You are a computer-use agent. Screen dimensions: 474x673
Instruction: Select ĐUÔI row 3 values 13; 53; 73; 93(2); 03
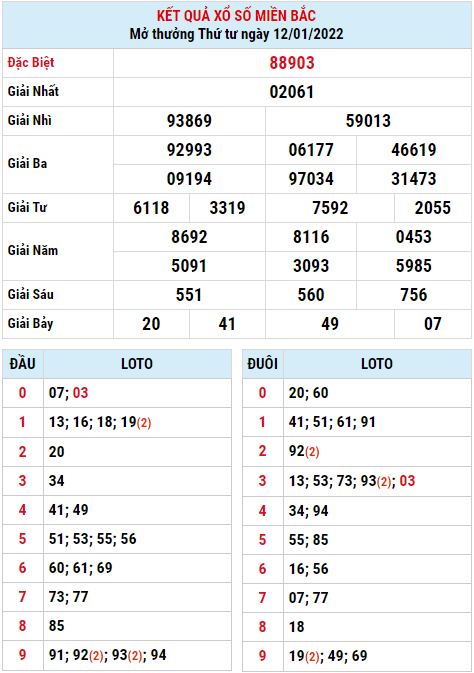(x=352, y=481)
